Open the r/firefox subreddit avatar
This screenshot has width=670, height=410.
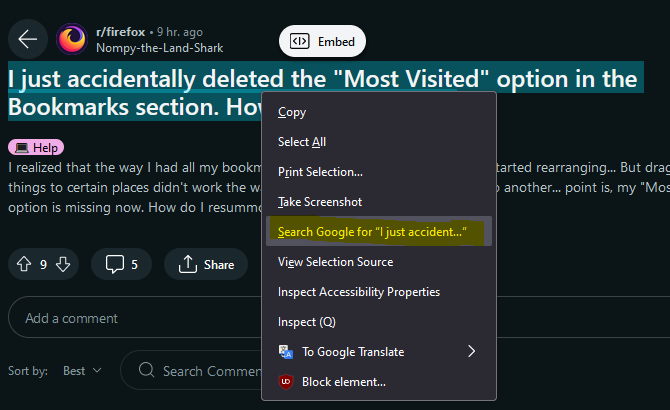click(x=72, y=39)
